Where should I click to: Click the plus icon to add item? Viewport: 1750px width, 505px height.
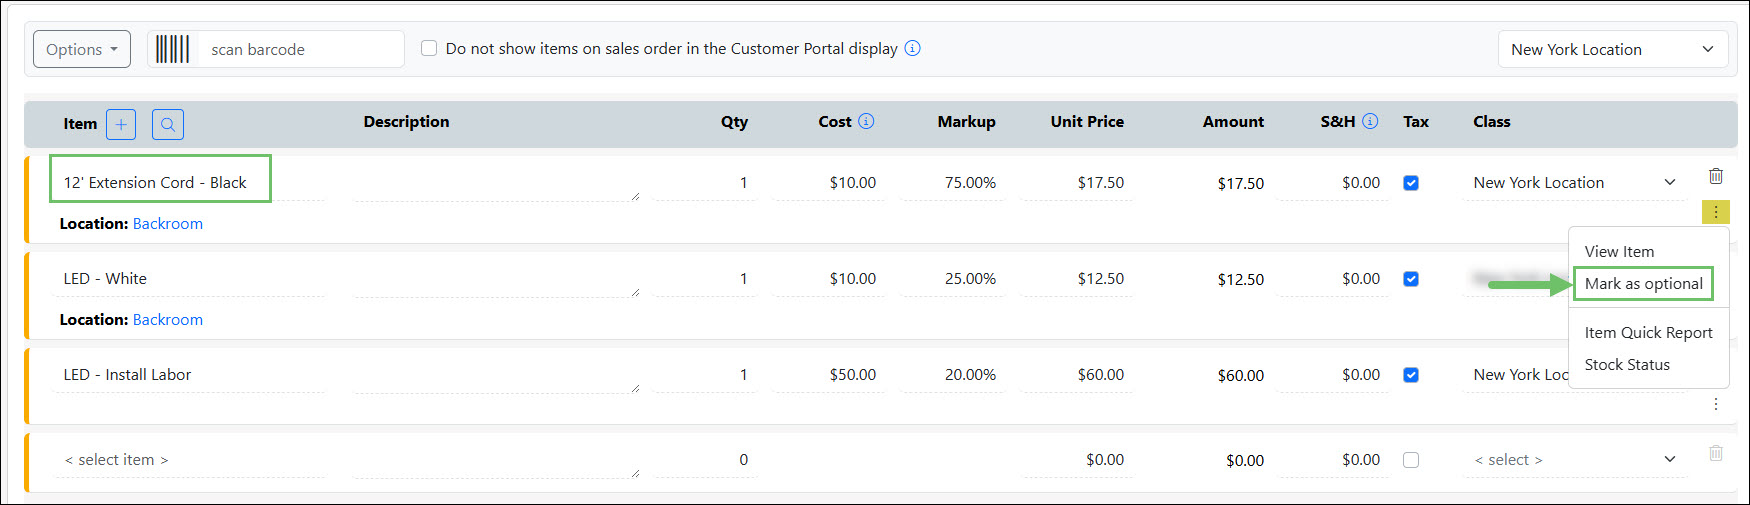tap(121, 124)
